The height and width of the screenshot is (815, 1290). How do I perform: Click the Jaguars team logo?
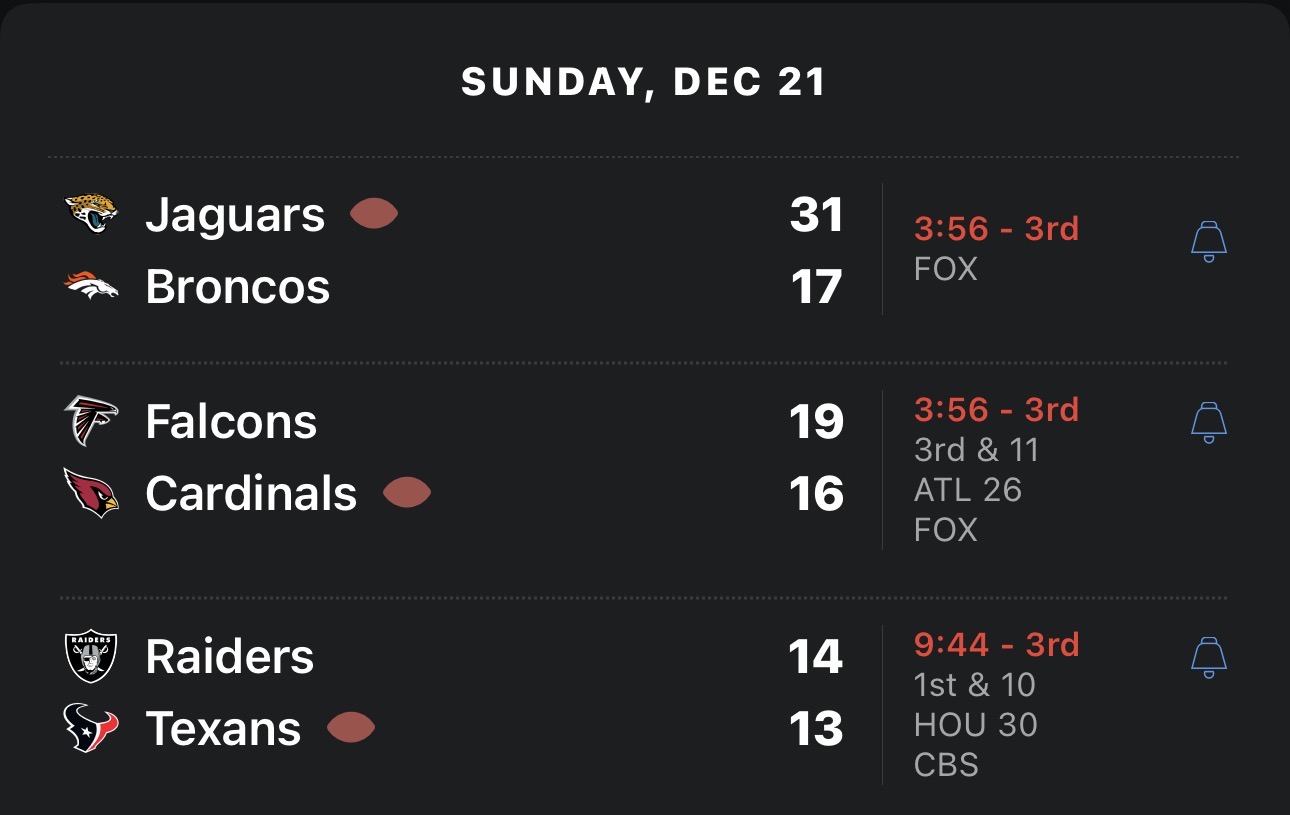91,214
